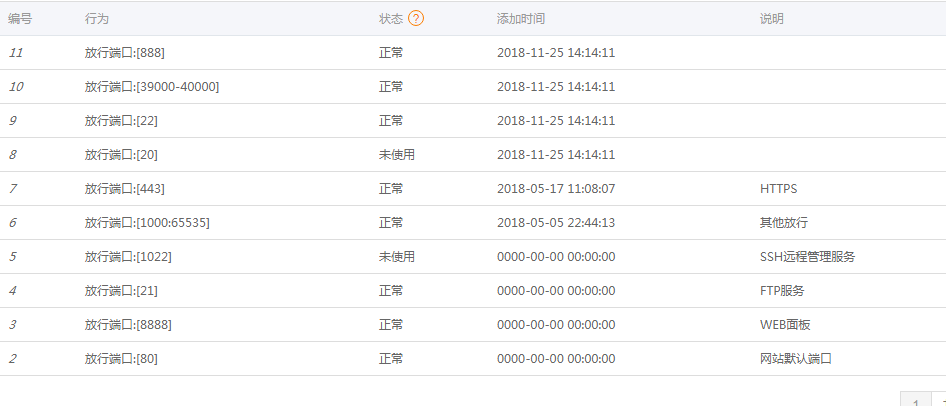Select the 网站默认端口 description text
946x406 pixels.
click(796, 359)
